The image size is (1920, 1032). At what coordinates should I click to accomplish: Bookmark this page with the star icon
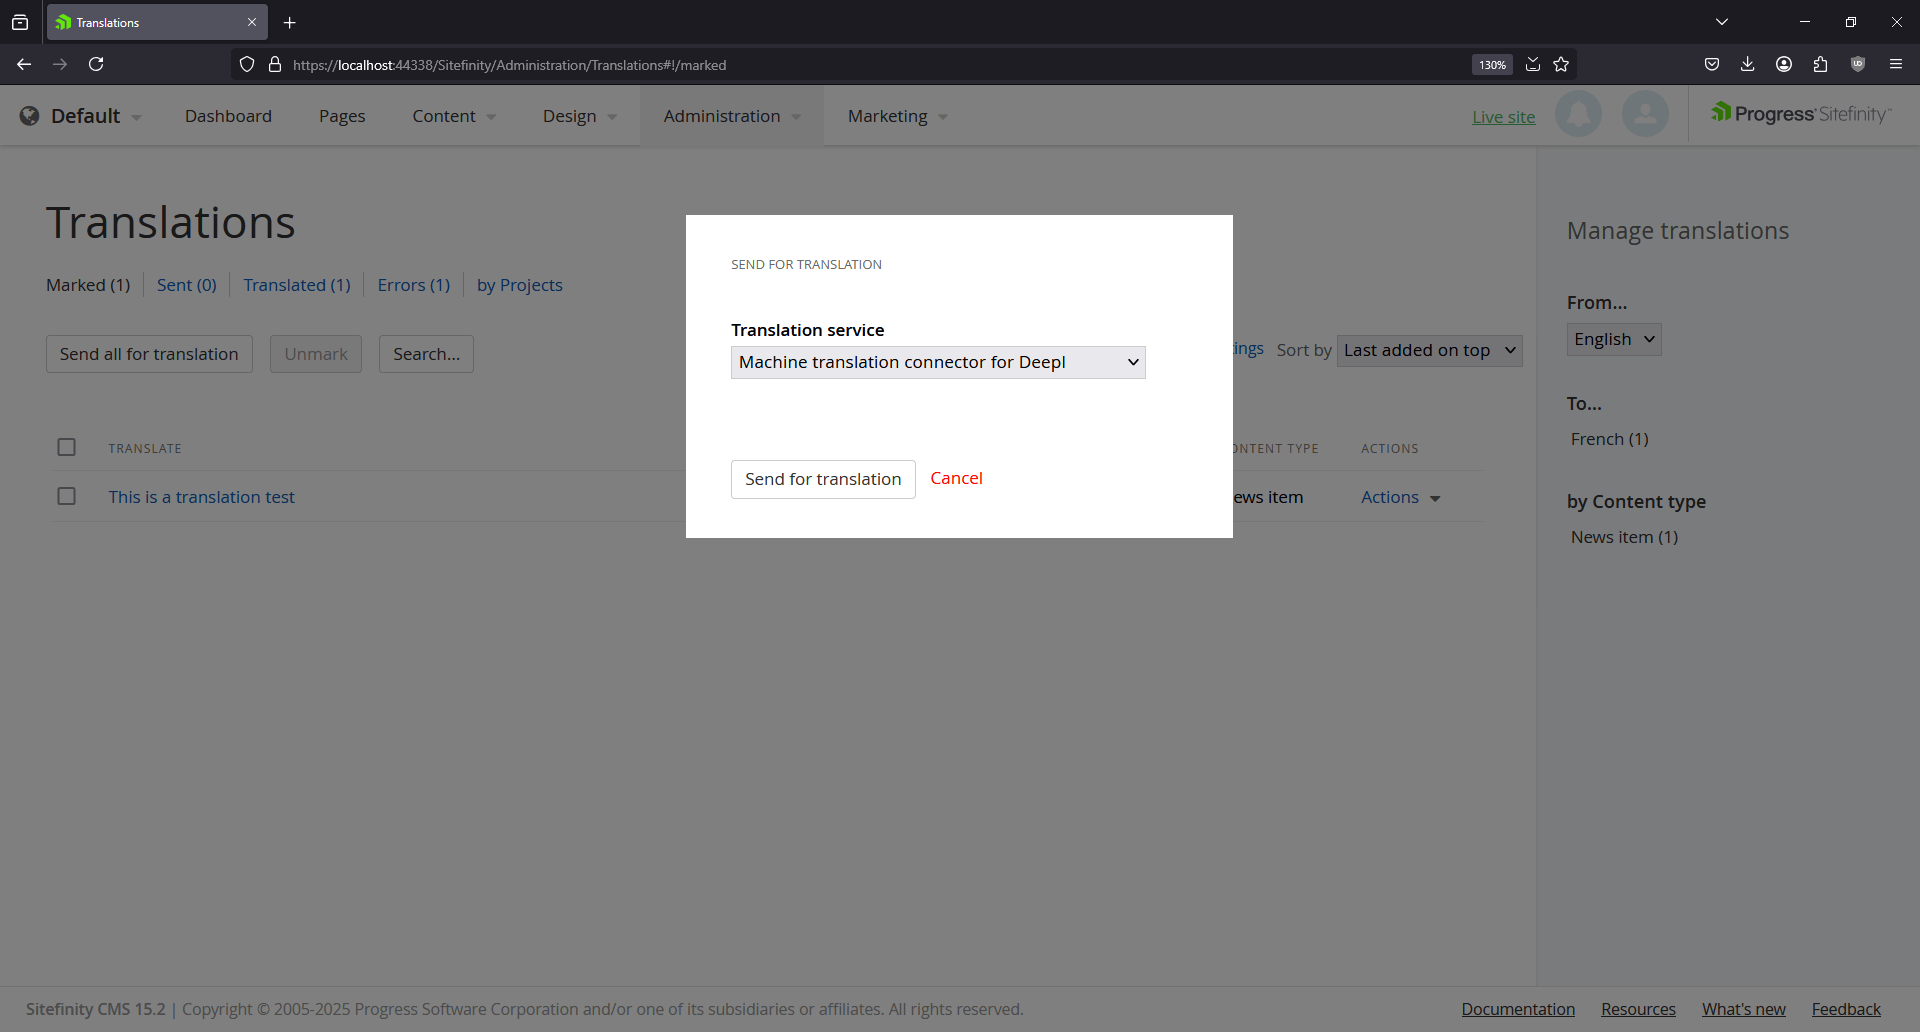[1561, 64]
